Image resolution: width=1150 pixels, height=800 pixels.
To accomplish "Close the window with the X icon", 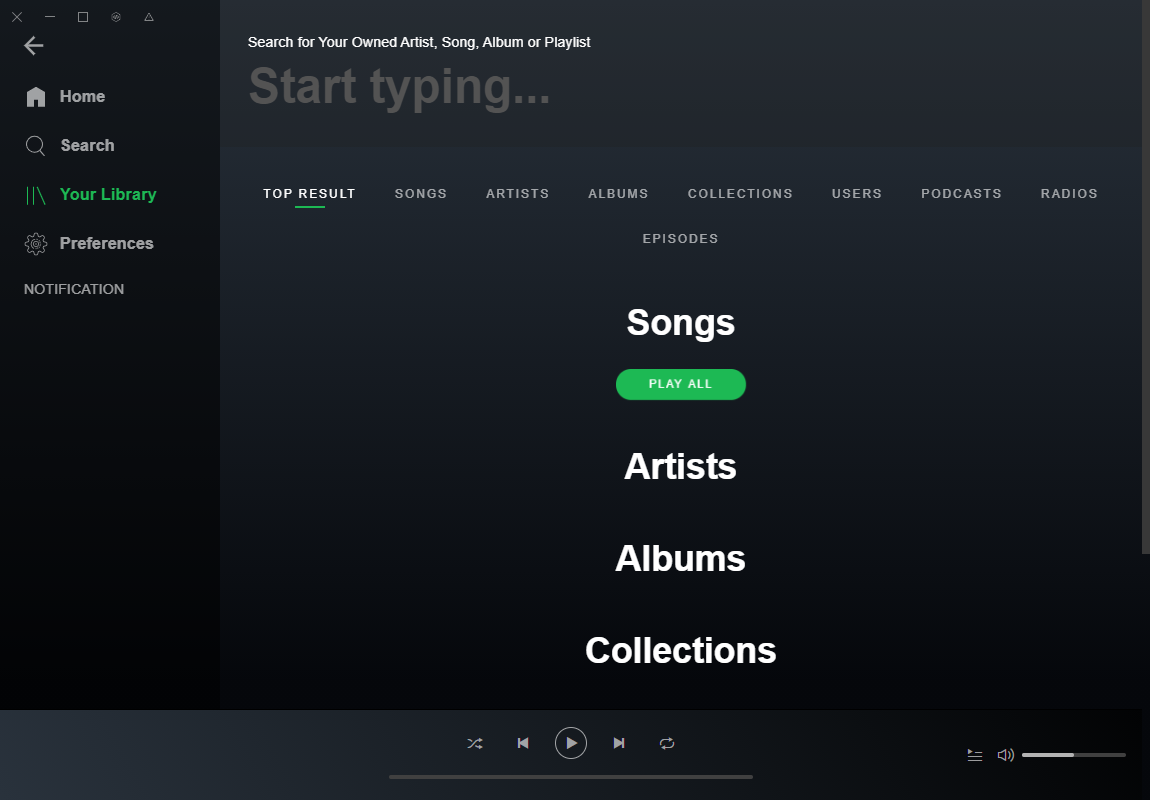I will pos(17,17).
